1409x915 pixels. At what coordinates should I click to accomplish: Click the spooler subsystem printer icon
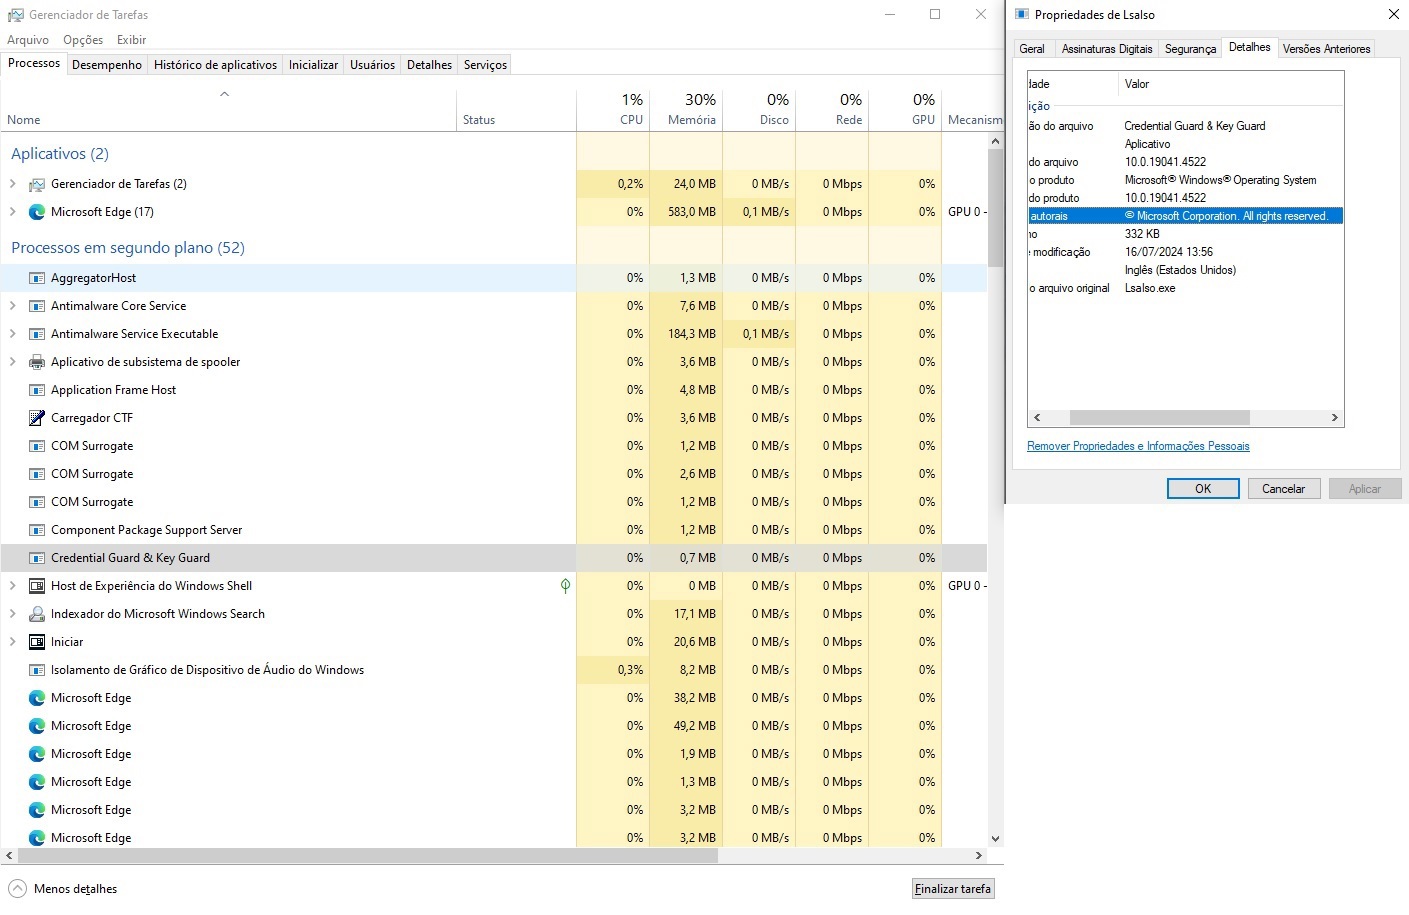coord(37,362)
